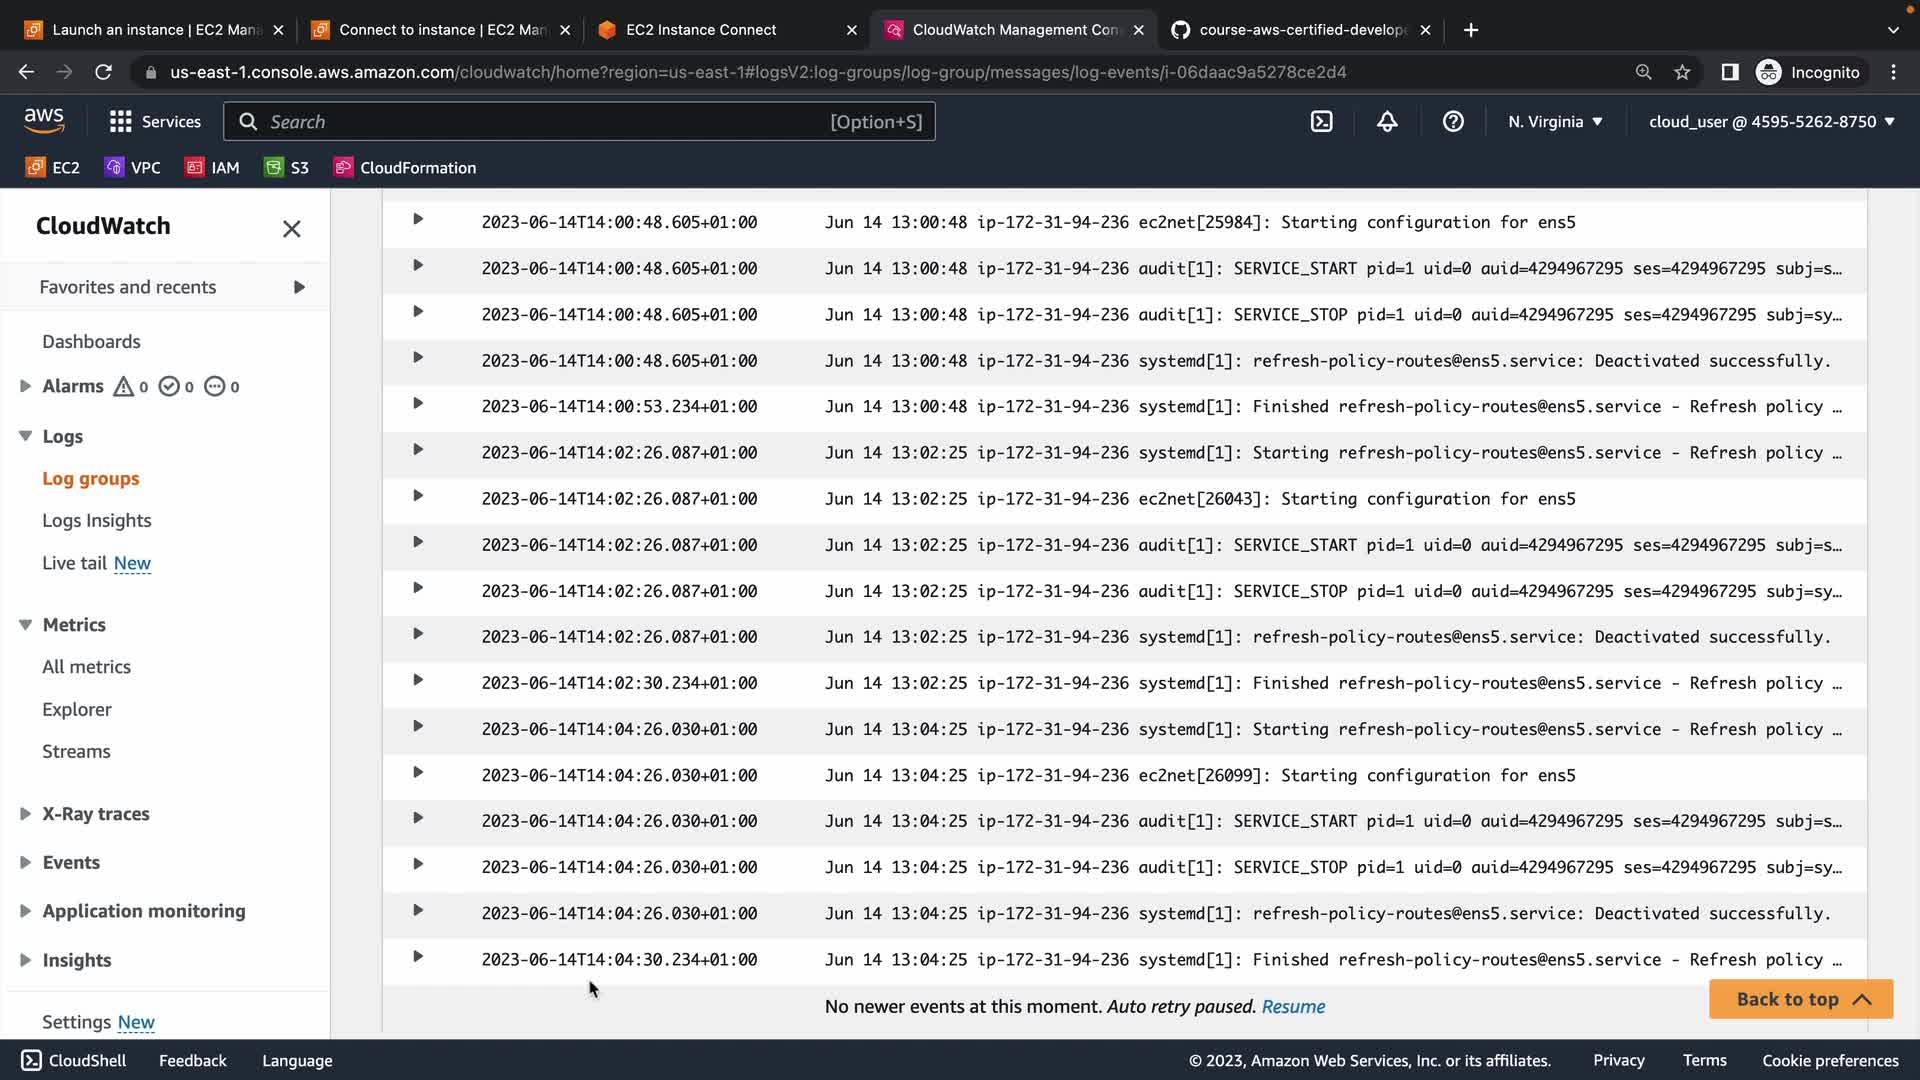The height and width of the screenshot is (1080, 1920).
Task: Open the cloud_user account dropdown
Action: (1771, 122)
